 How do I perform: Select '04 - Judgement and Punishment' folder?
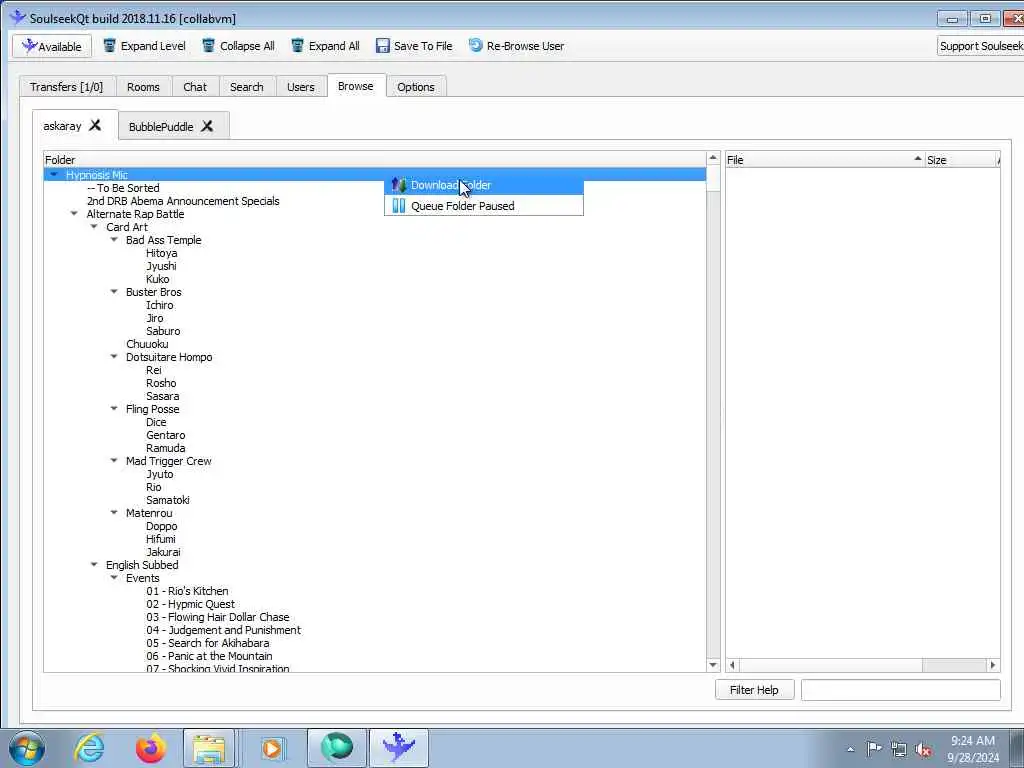pyautogui.click(x=223, y=630)
